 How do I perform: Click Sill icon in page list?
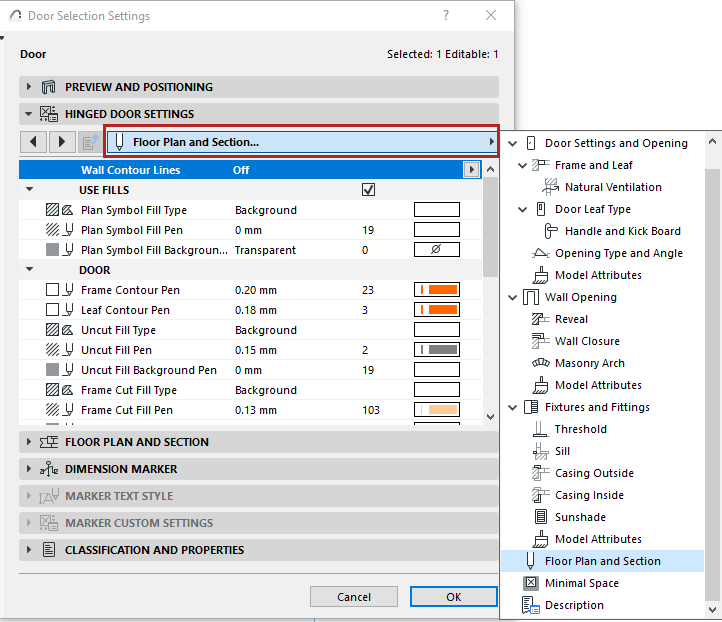click(541, 451)
